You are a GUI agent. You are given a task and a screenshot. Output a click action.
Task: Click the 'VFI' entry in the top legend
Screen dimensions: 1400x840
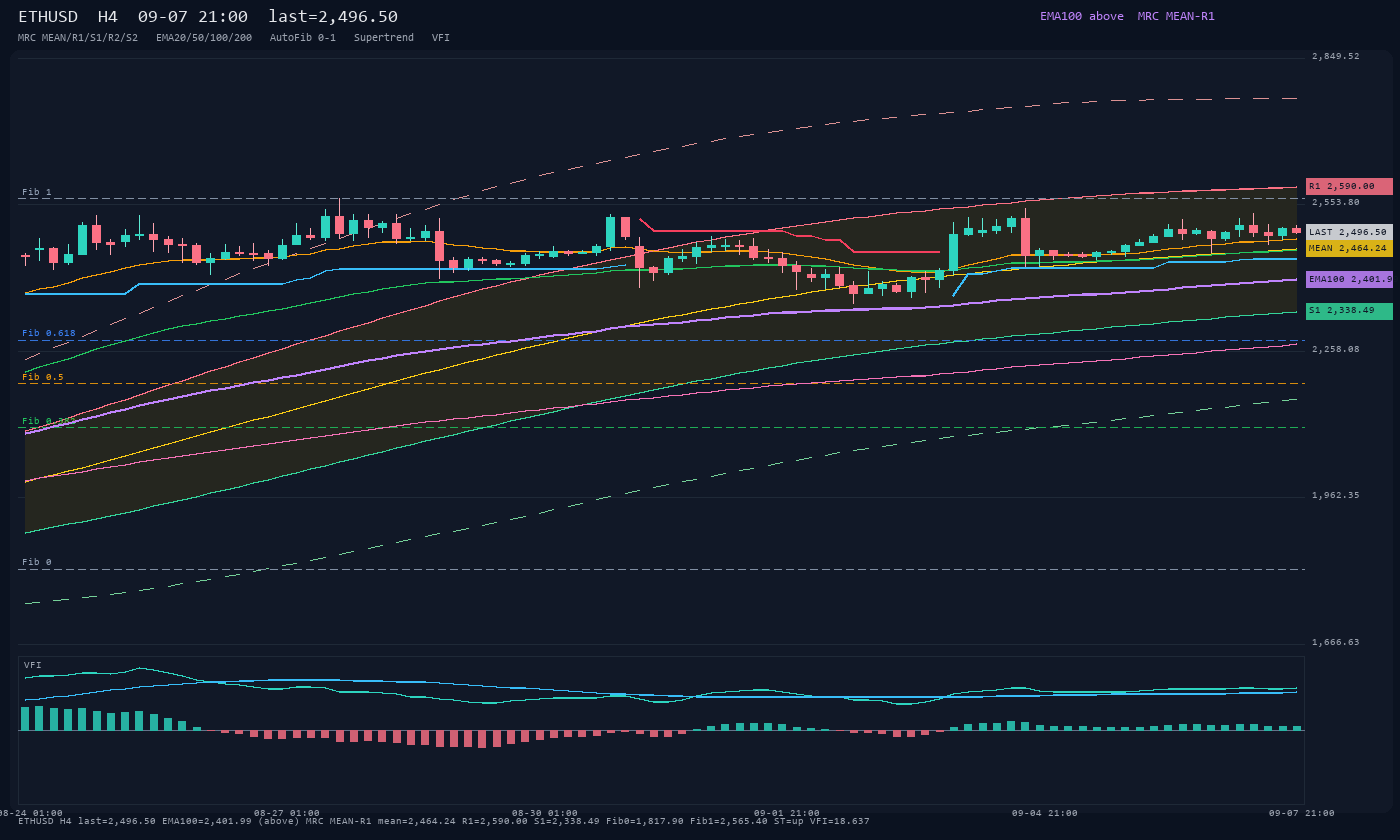pyautogui.click(x=441, y=37)
